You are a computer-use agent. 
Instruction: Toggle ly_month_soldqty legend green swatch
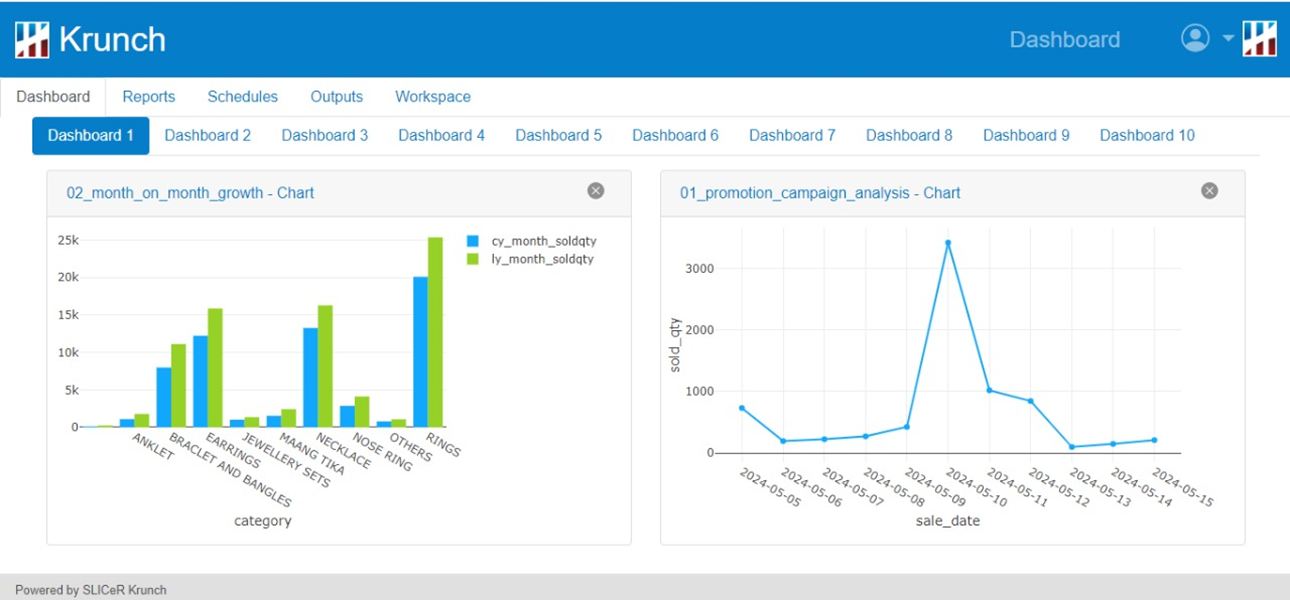point(473,259)
